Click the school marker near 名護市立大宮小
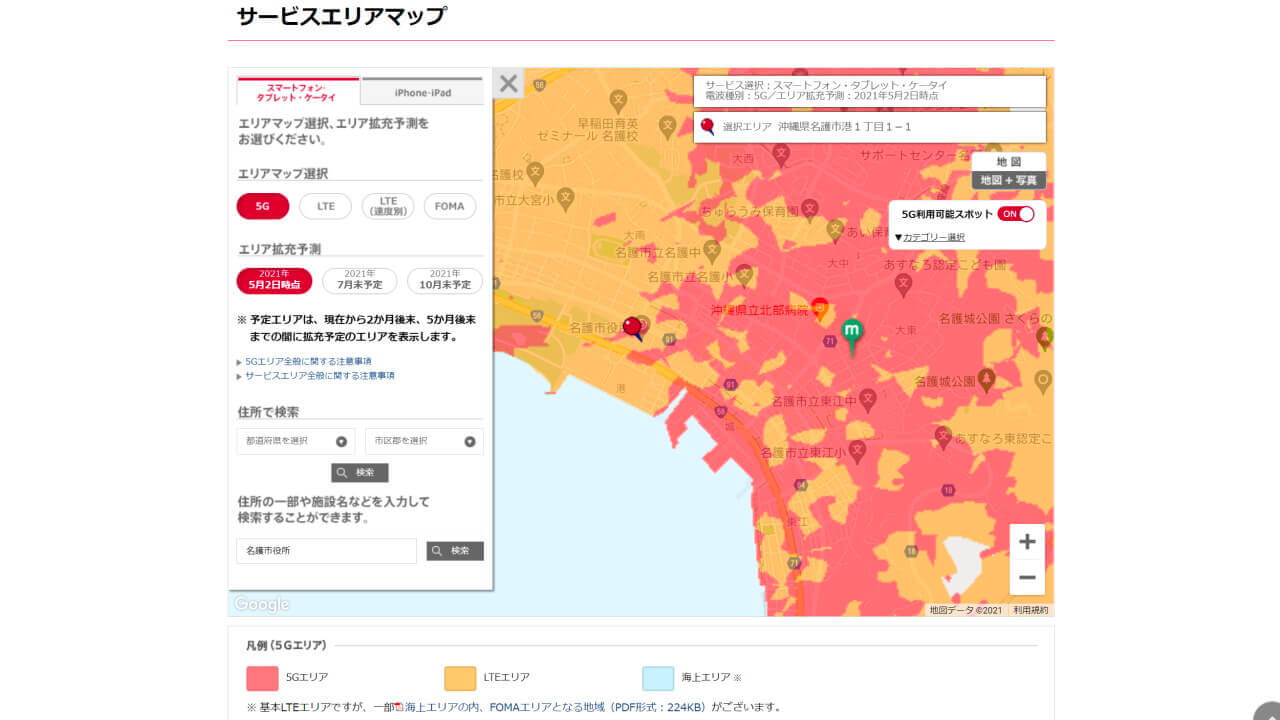This screenshot has width=1280, height=720. 564,198
